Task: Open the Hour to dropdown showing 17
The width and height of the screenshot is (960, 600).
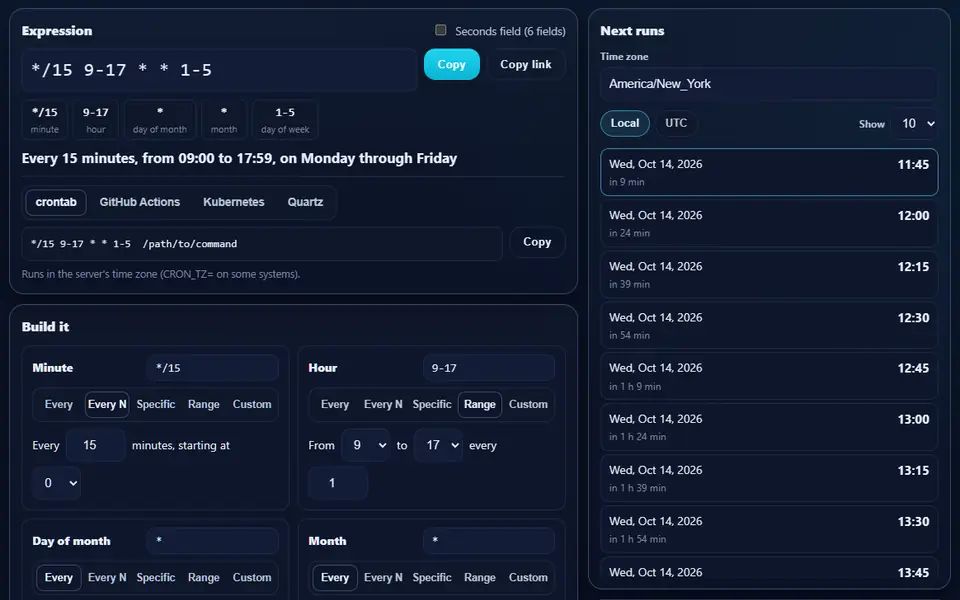Action: pyautogui.click(x=438, y=445)
